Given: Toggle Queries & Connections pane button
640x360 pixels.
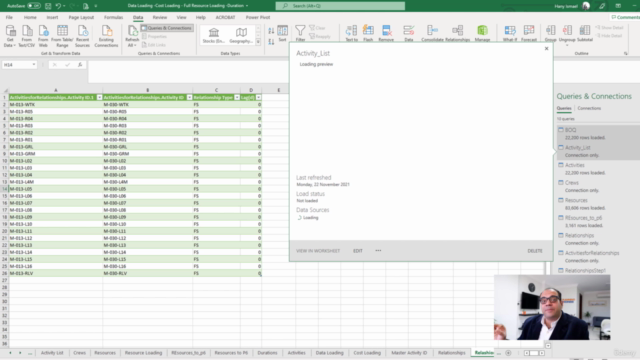Looking at the screenshot, I should coord(167,28).
